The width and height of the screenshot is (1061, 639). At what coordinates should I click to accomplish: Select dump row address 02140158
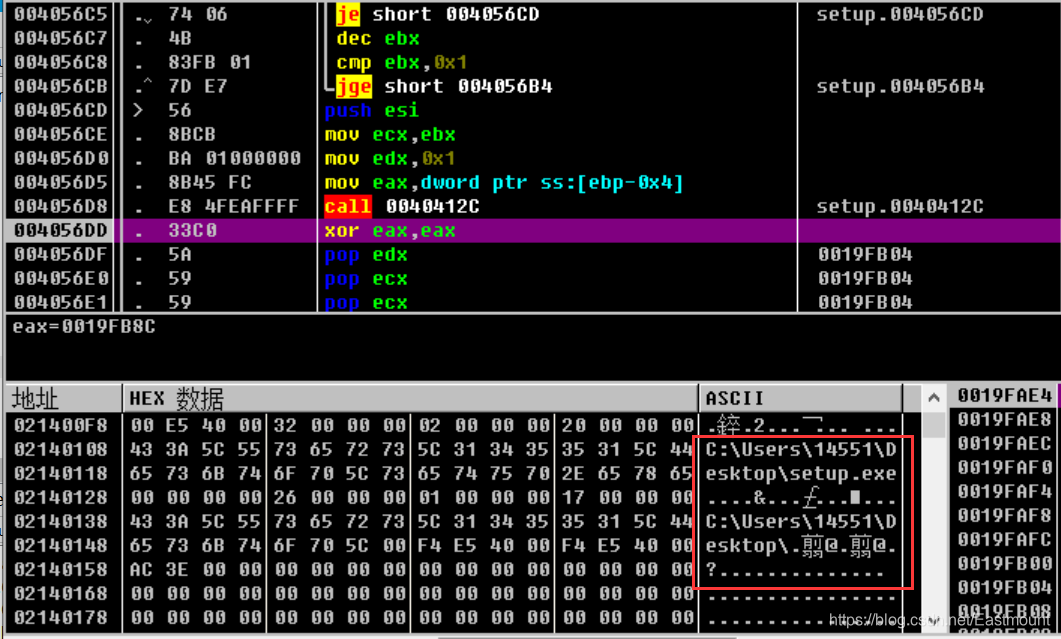tap(60, 570)
